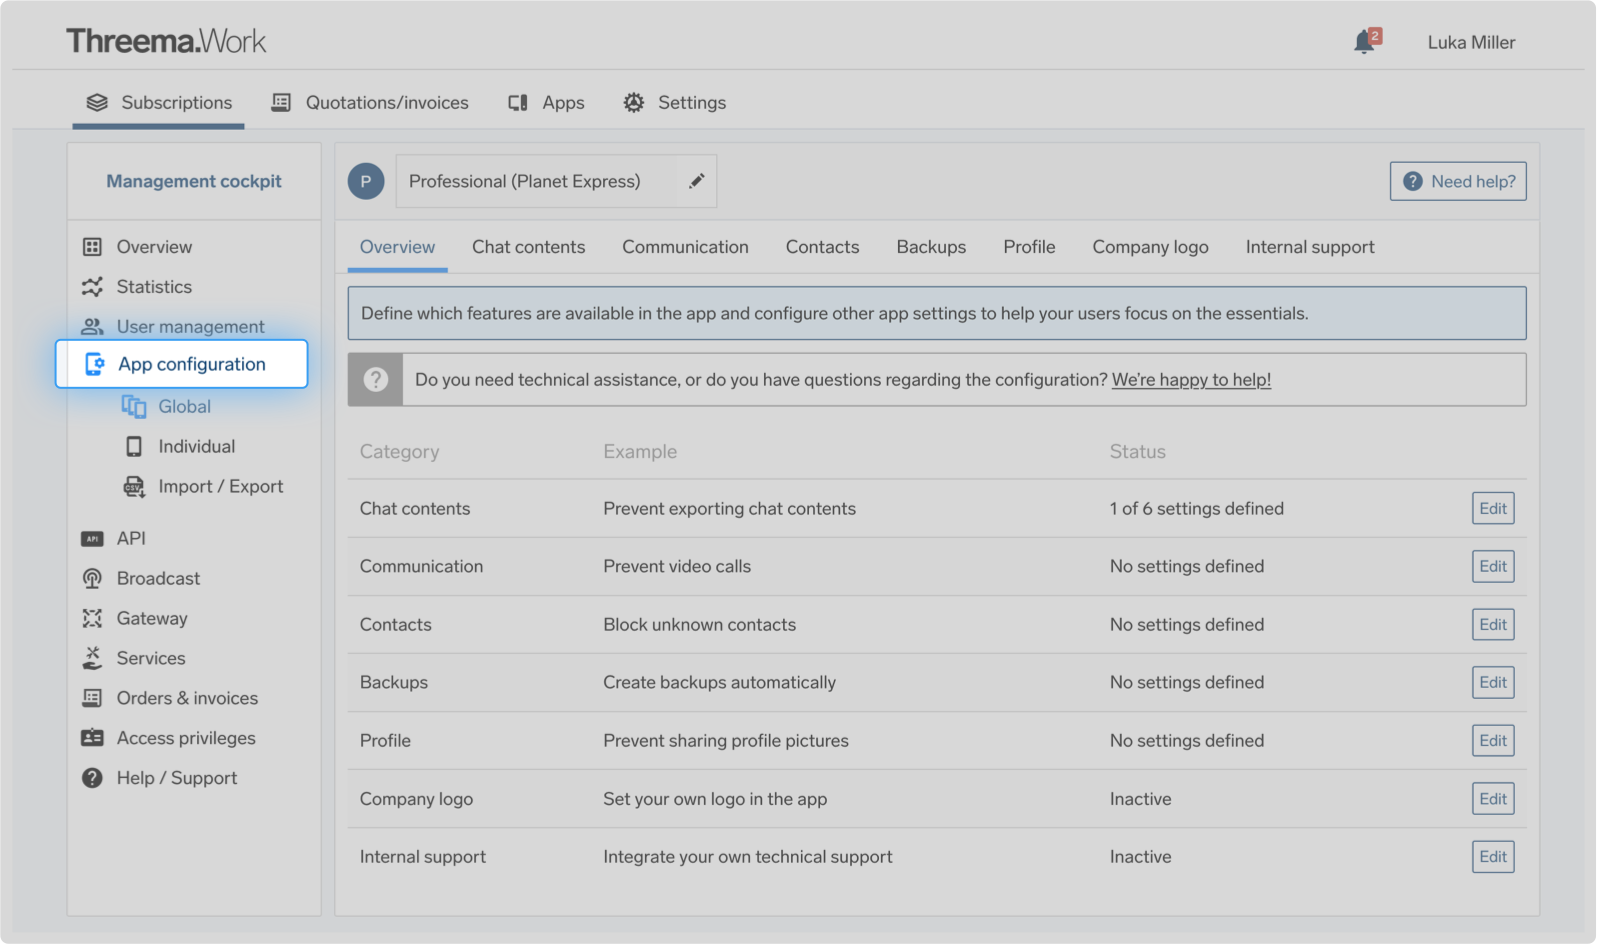Edit the Company logo row
1598x944 pixels.
pos(1493,798)
